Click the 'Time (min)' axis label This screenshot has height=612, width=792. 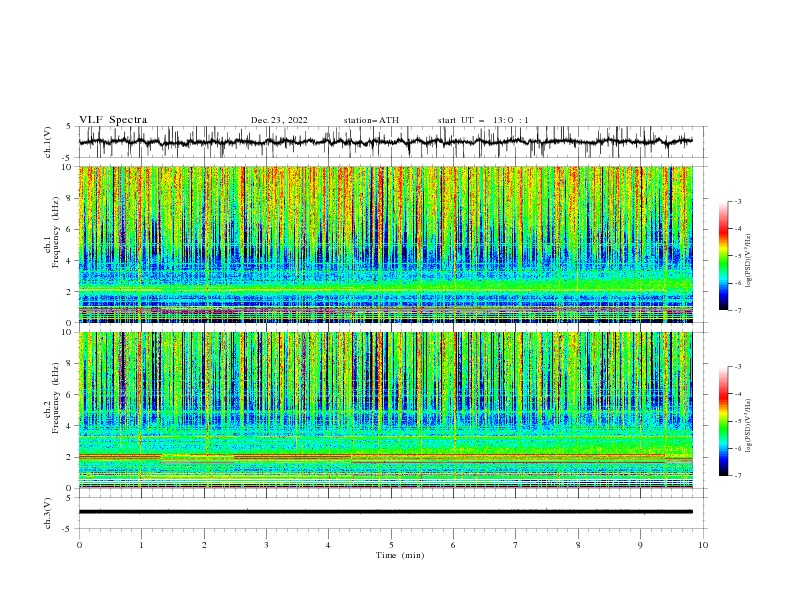click(400, 555)
